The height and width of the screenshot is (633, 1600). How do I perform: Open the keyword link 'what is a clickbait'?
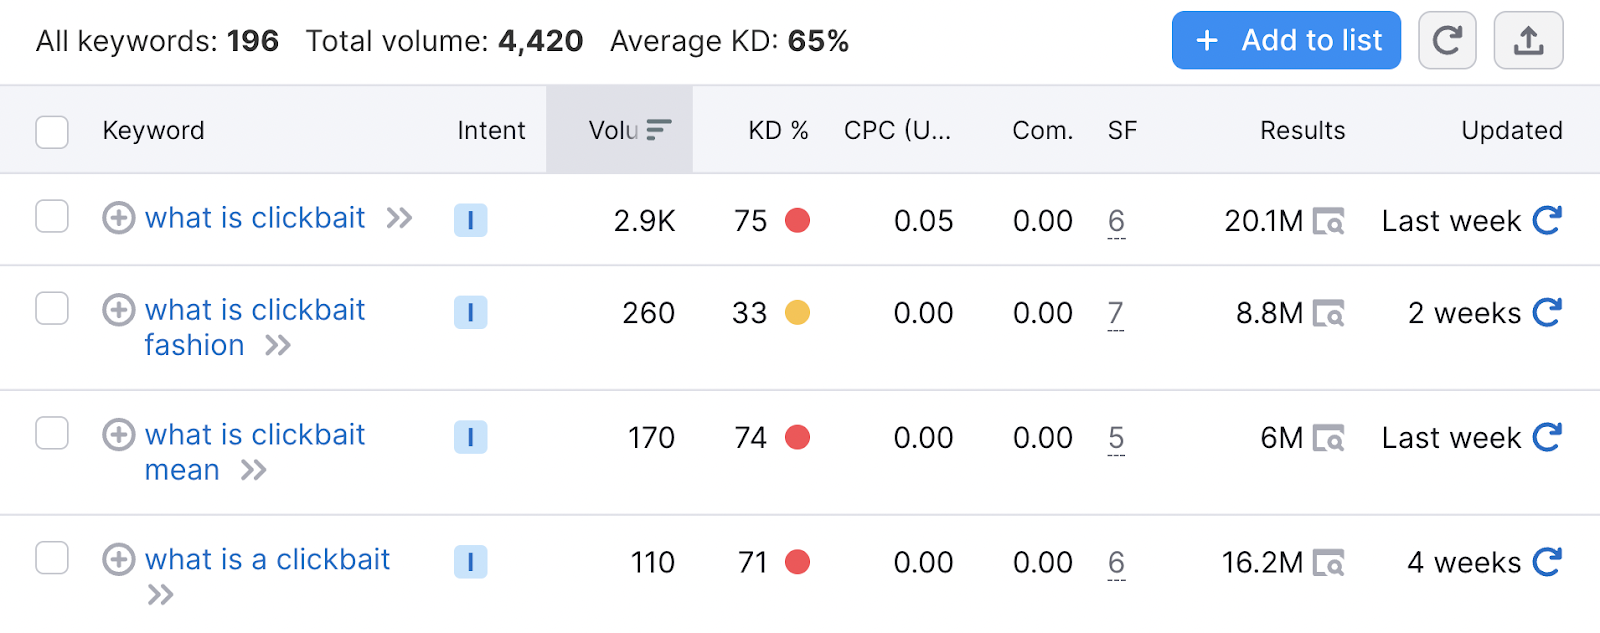pyautogui.click(x=267, y=560)
